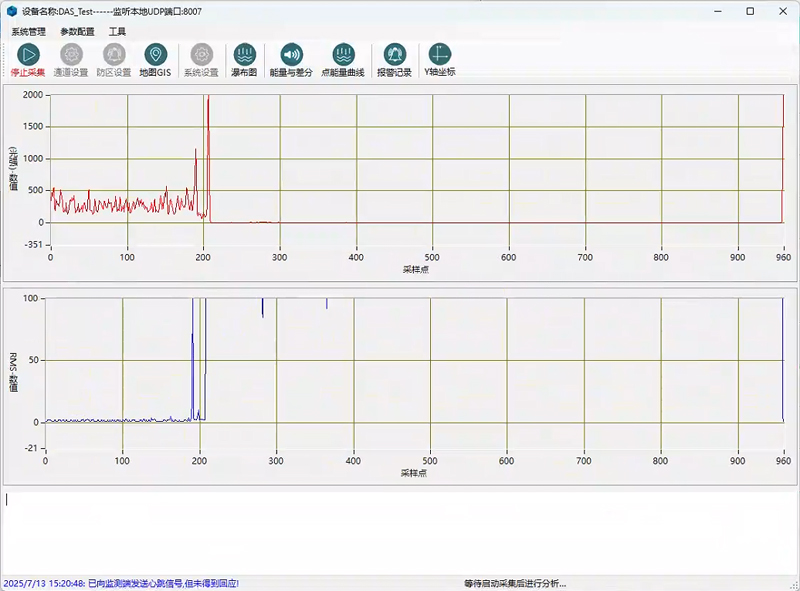This screenshot has height=591, width=800.
Task: Open 能量与差分 energy and difference view
Action: pyautogui.click(x=291, y=55)
